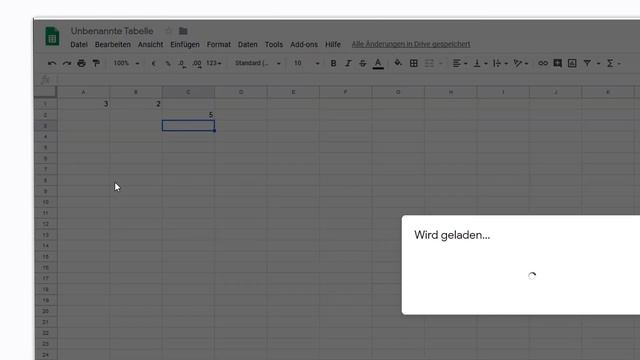This screenshot has height=360, width=640.
Task: Select cell containing 2
Action: pos(136,104)
